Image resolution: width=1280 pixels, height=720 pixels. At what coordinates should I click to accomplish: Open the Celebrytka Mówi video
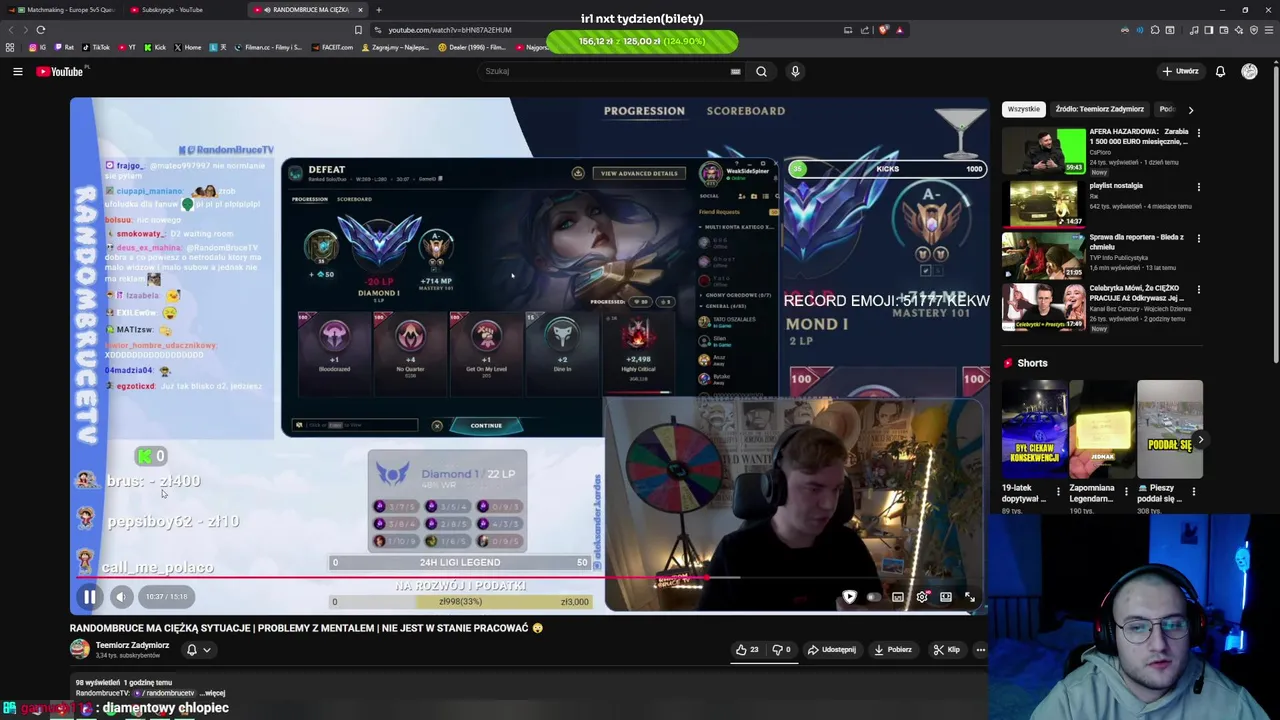click(1044, 307)
